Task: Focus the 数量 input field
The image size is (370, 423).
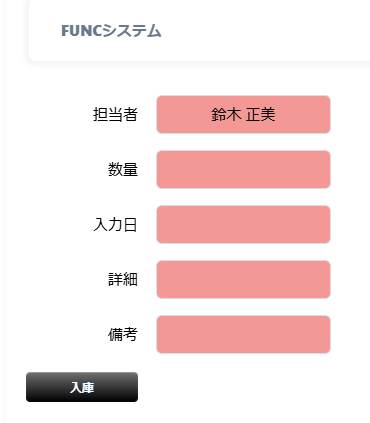Action: (x=243, y=169)
